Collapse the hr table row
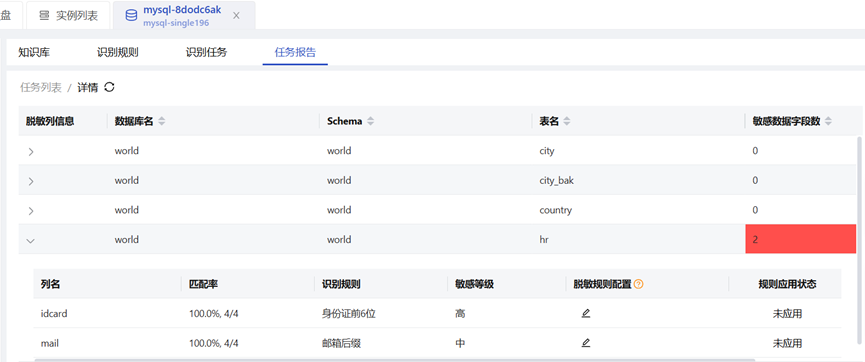Image resolution: width=865 pixels, height=362 pixels. click(31, 240)
